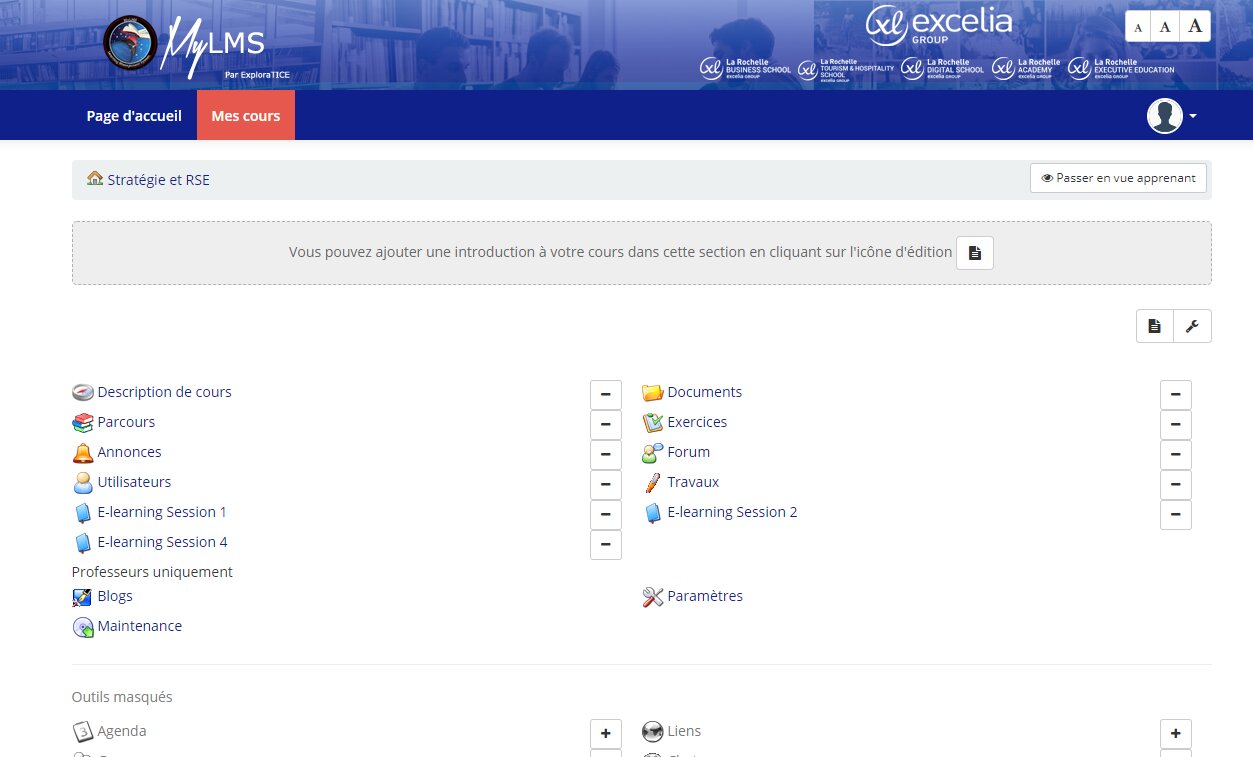
Task: Open the user profile dropdown menu
Action: pyautogui.click(x=1172, y=116)
